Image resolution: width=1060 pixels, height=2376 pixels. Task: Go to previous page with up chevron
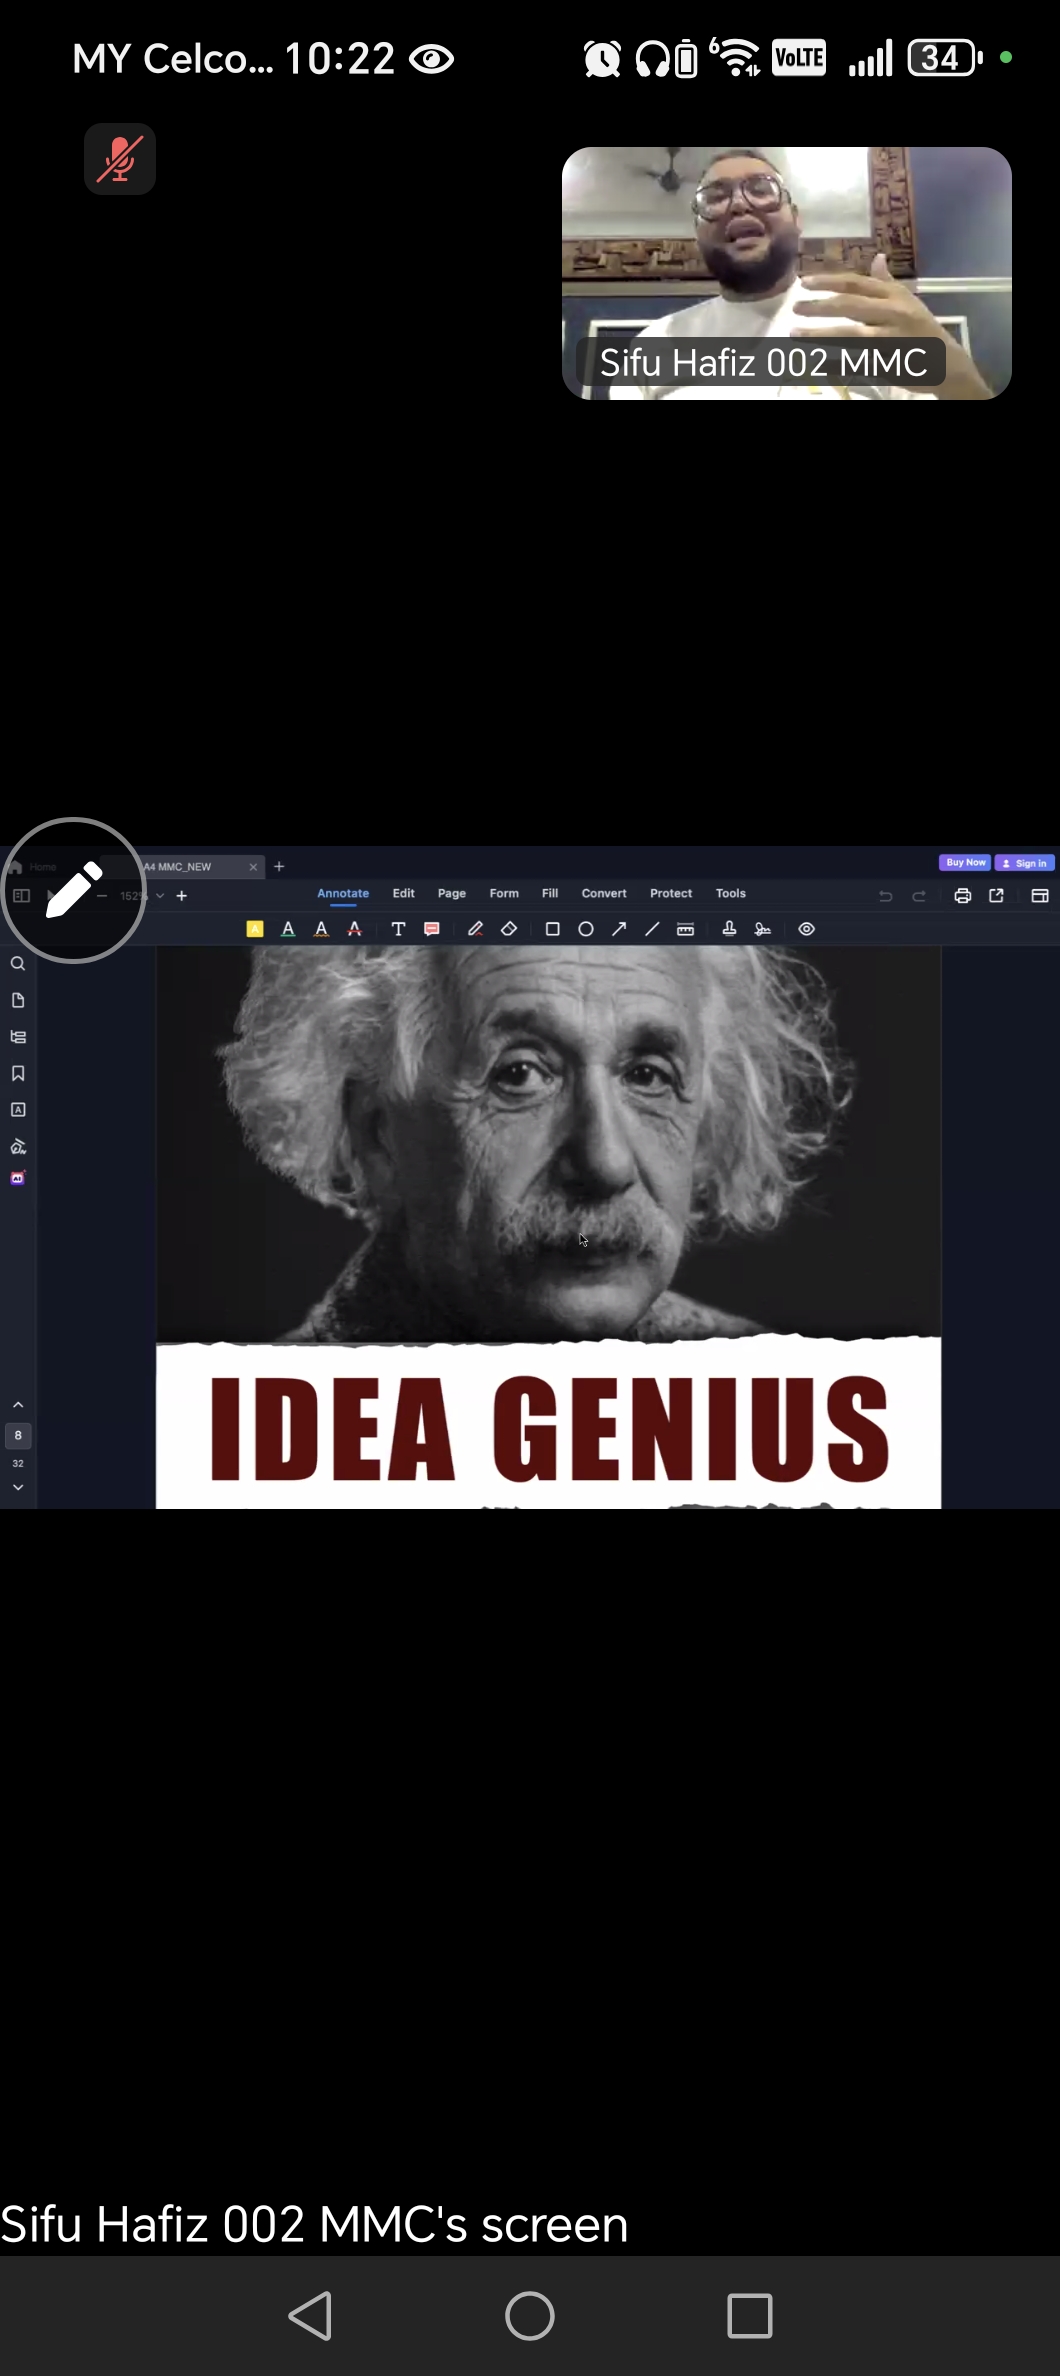(18, 1405)
